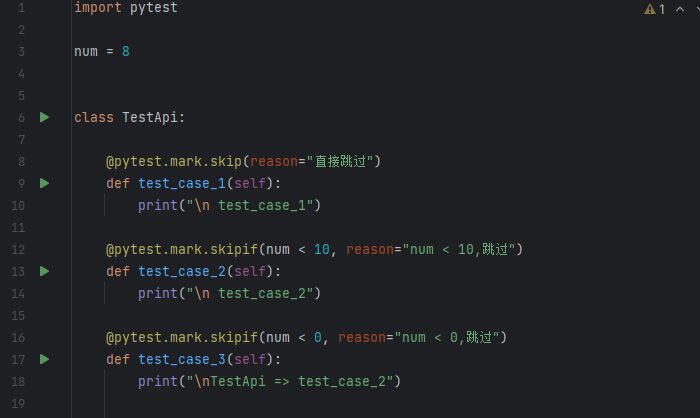Open the warning indicator showing 1 problem
Screen dimensions: 700x418
[654, 9]
